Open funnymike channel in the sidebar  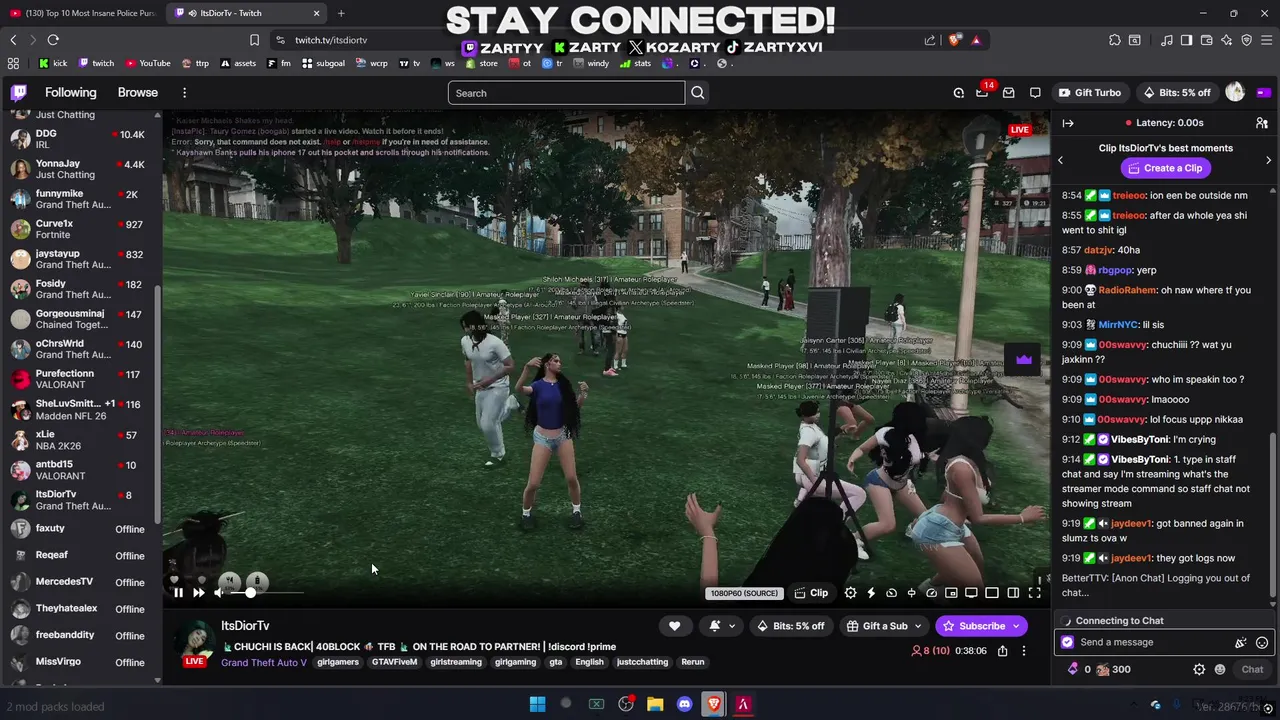(x=80, y=199)
